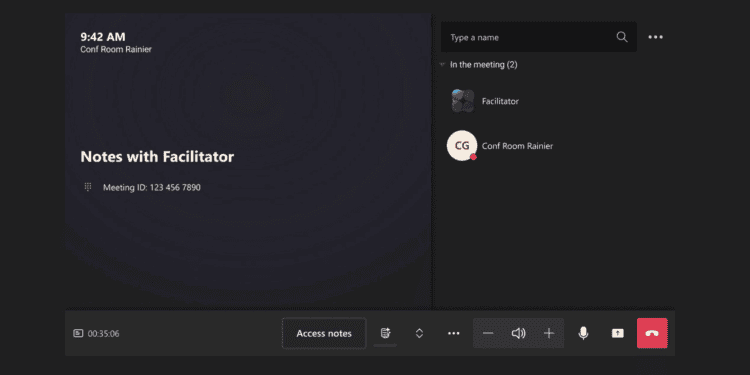Click the share content icon
This screenshot has height=375, width=750.
tap(618, 333)
